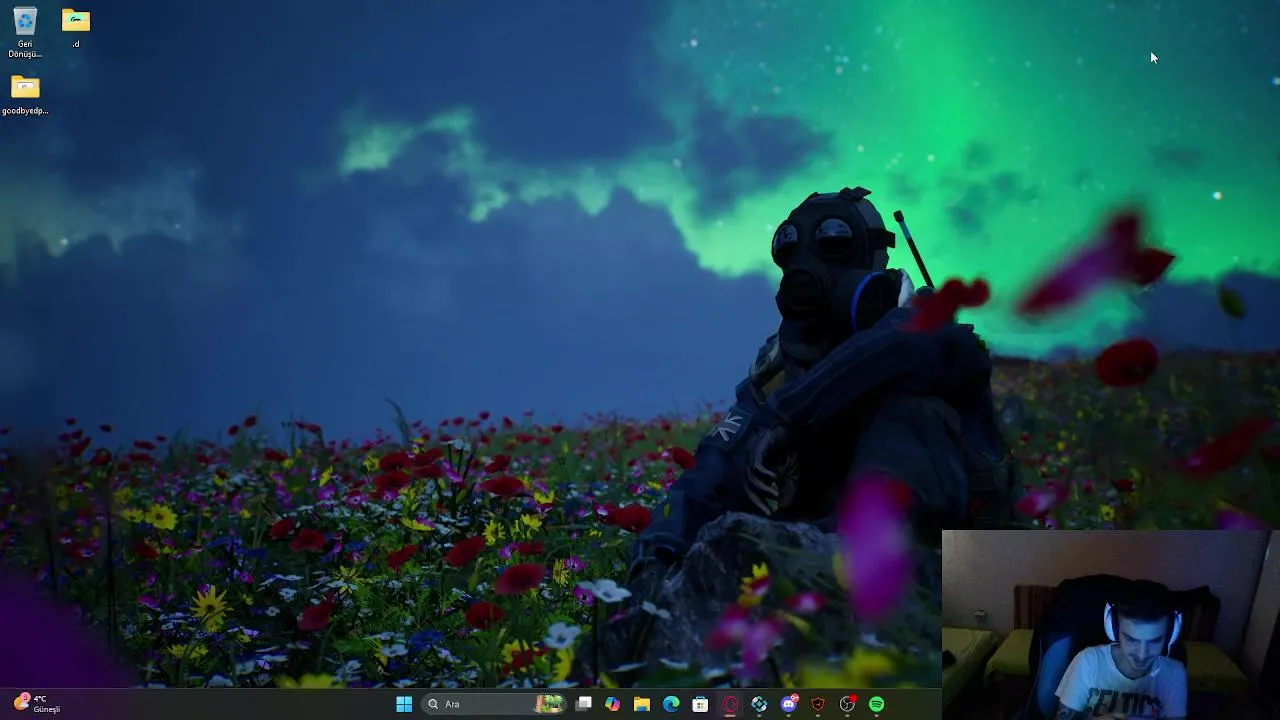Open Microsoft Store from taskbar
The image size is (1280, 720).
click(701, 704)
